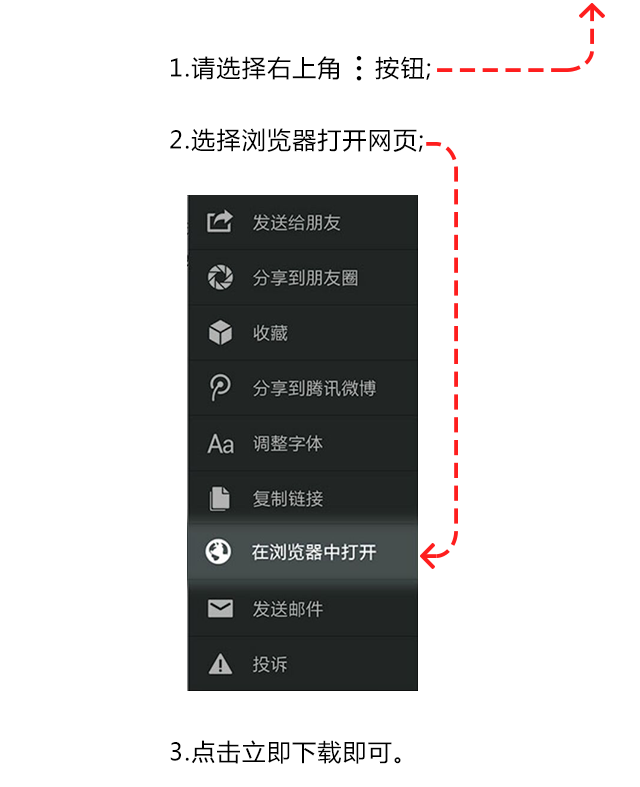Choose the 分享到腾讯微博 option
Viewport: 640px width, 787px height.
pos(303,387)
